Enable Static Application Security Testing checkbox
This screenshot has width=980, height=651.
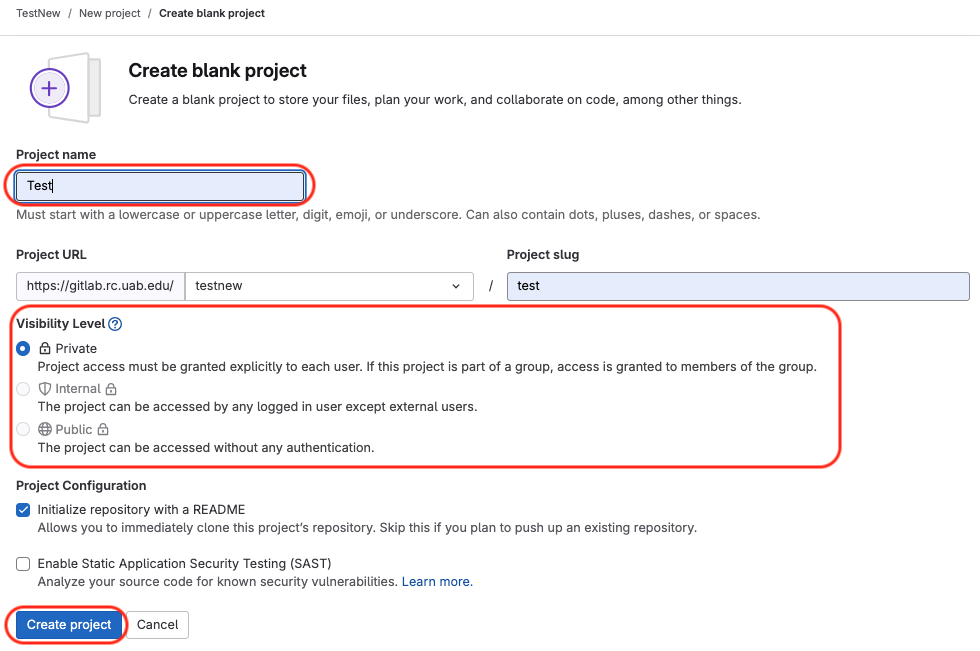tap(23, 564)
